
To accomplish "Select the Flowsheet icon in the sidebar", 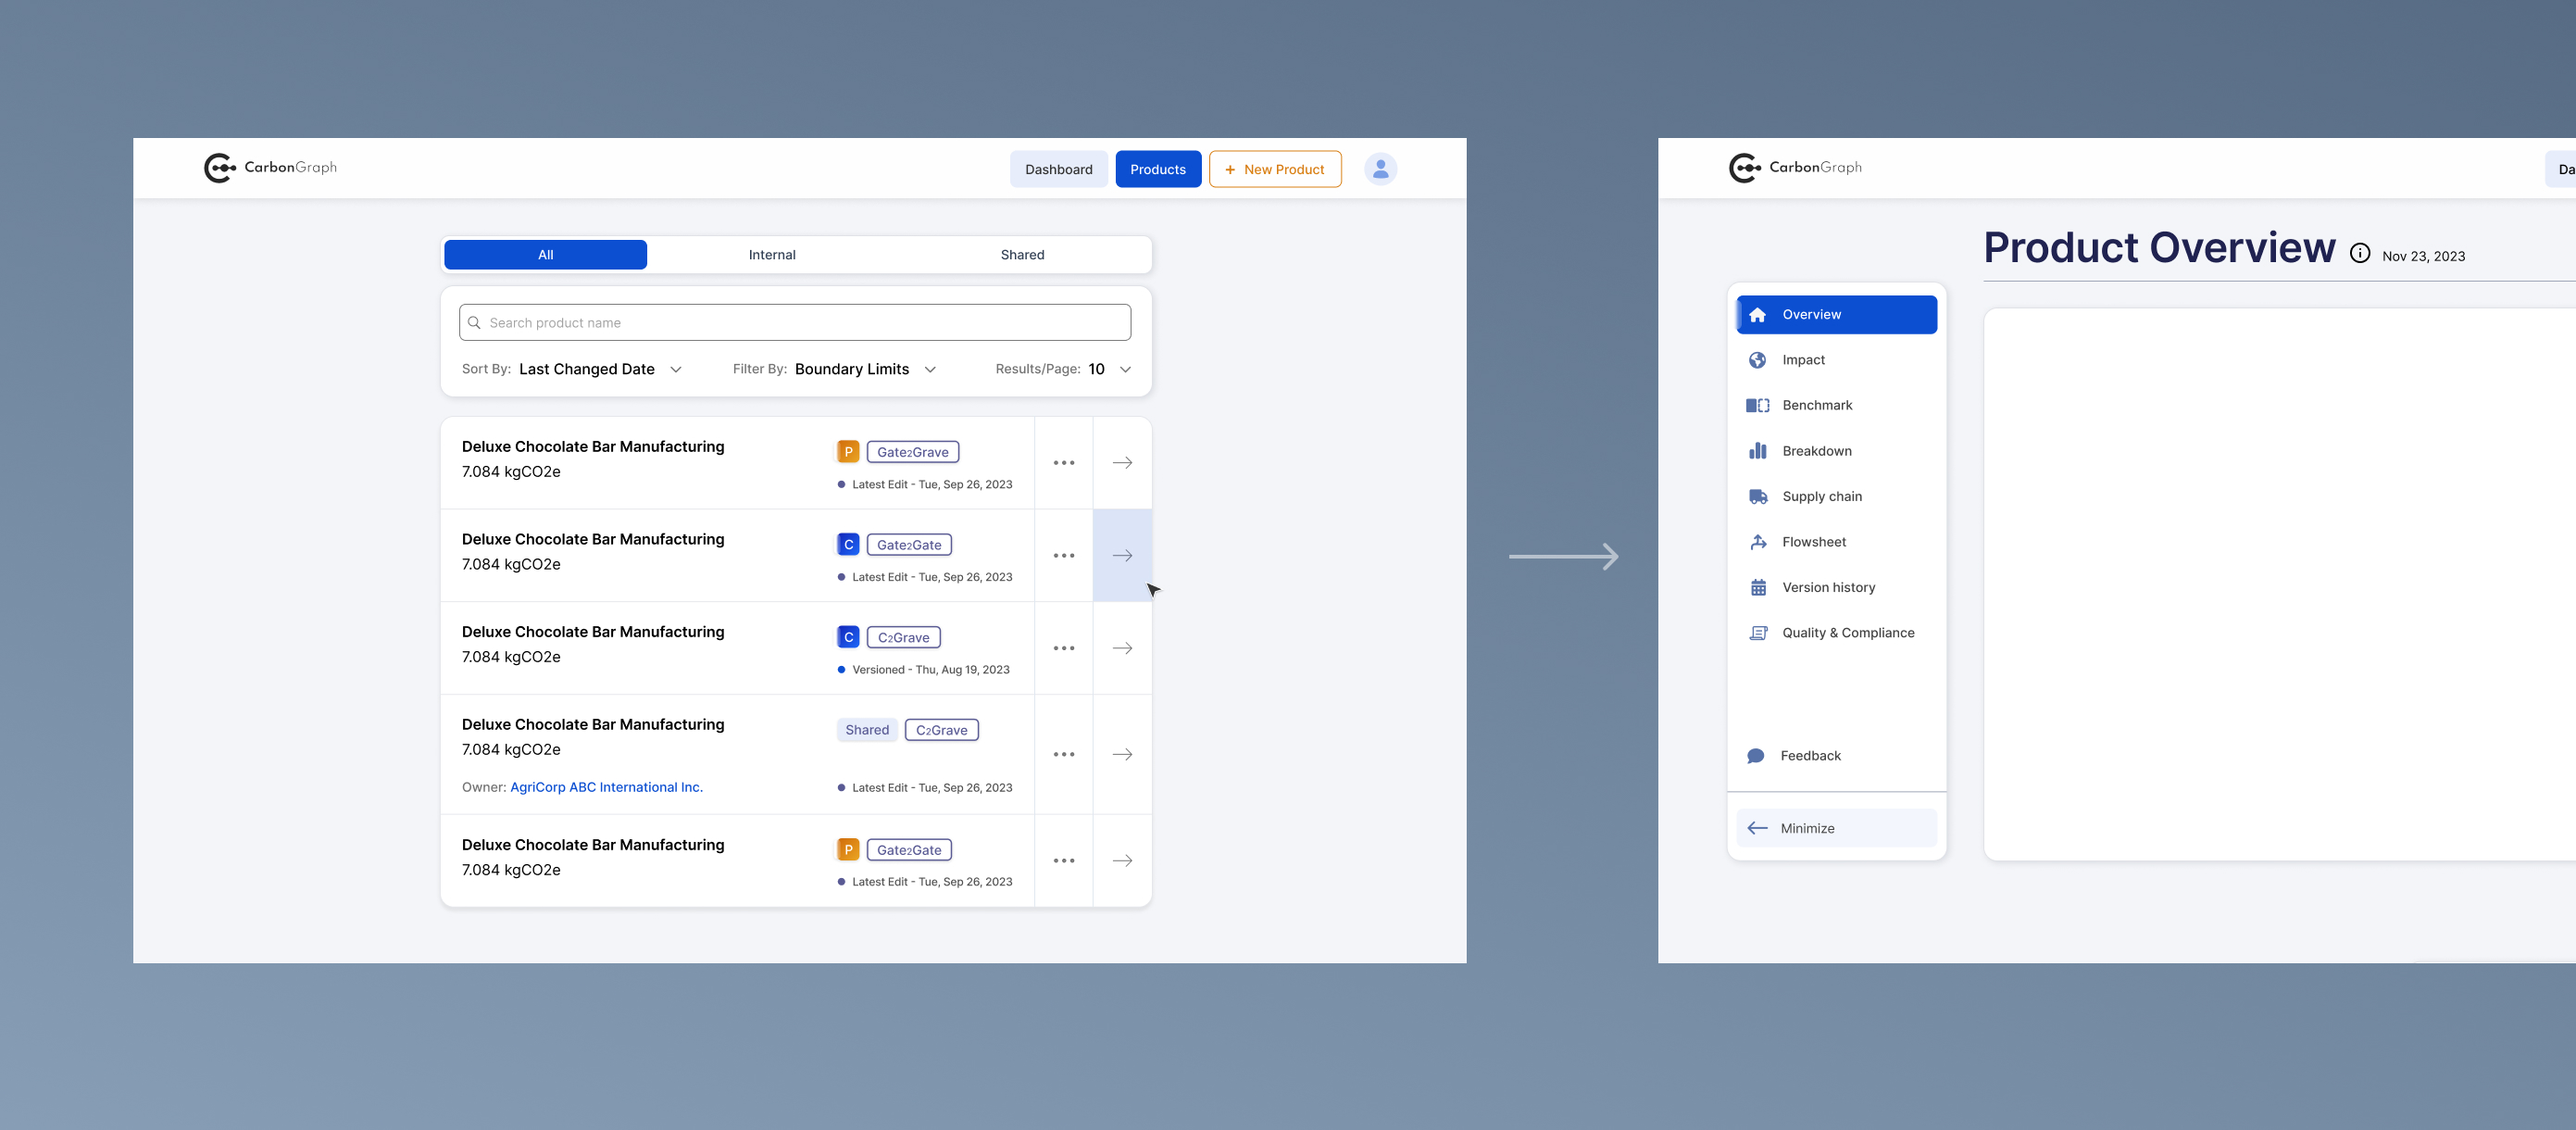I will click(1757, 541).
